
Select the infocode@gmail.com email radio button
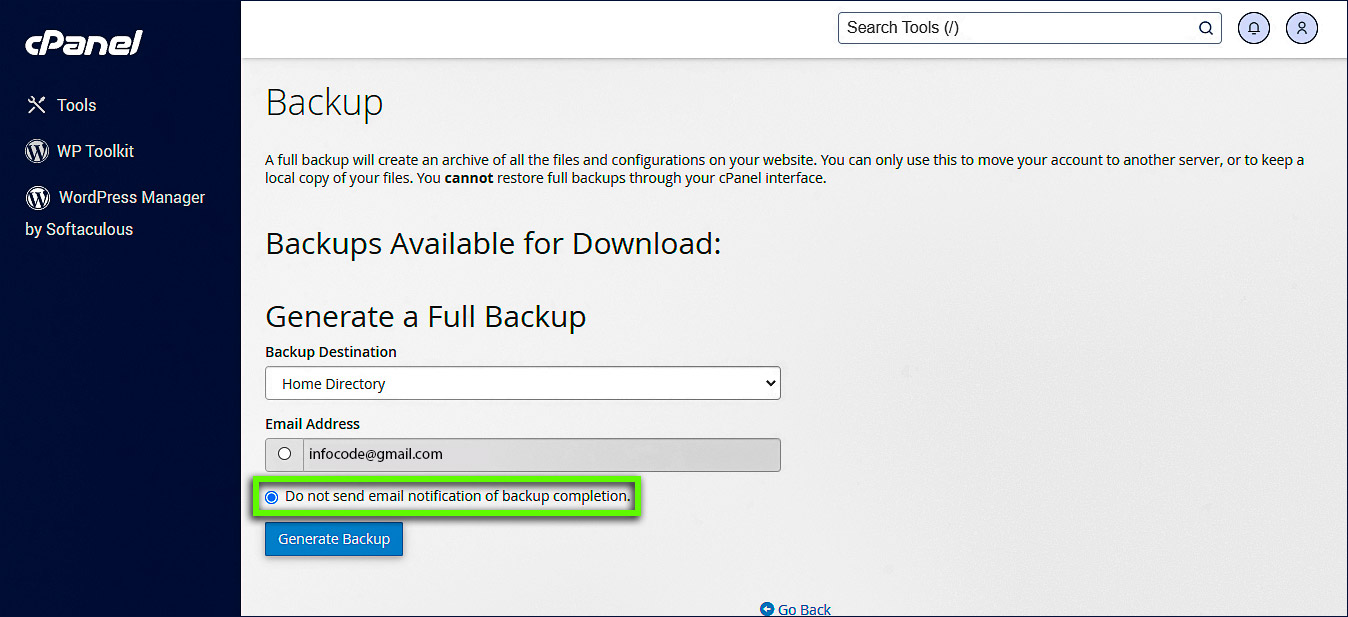pos(285,454)
